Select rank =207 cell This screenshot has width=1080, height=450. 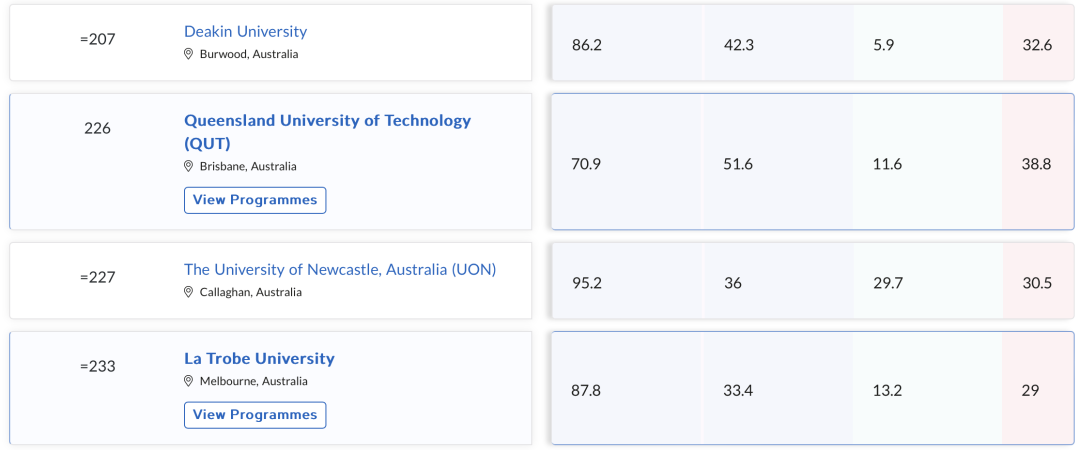pyautogui.click(x=98, y=39)
